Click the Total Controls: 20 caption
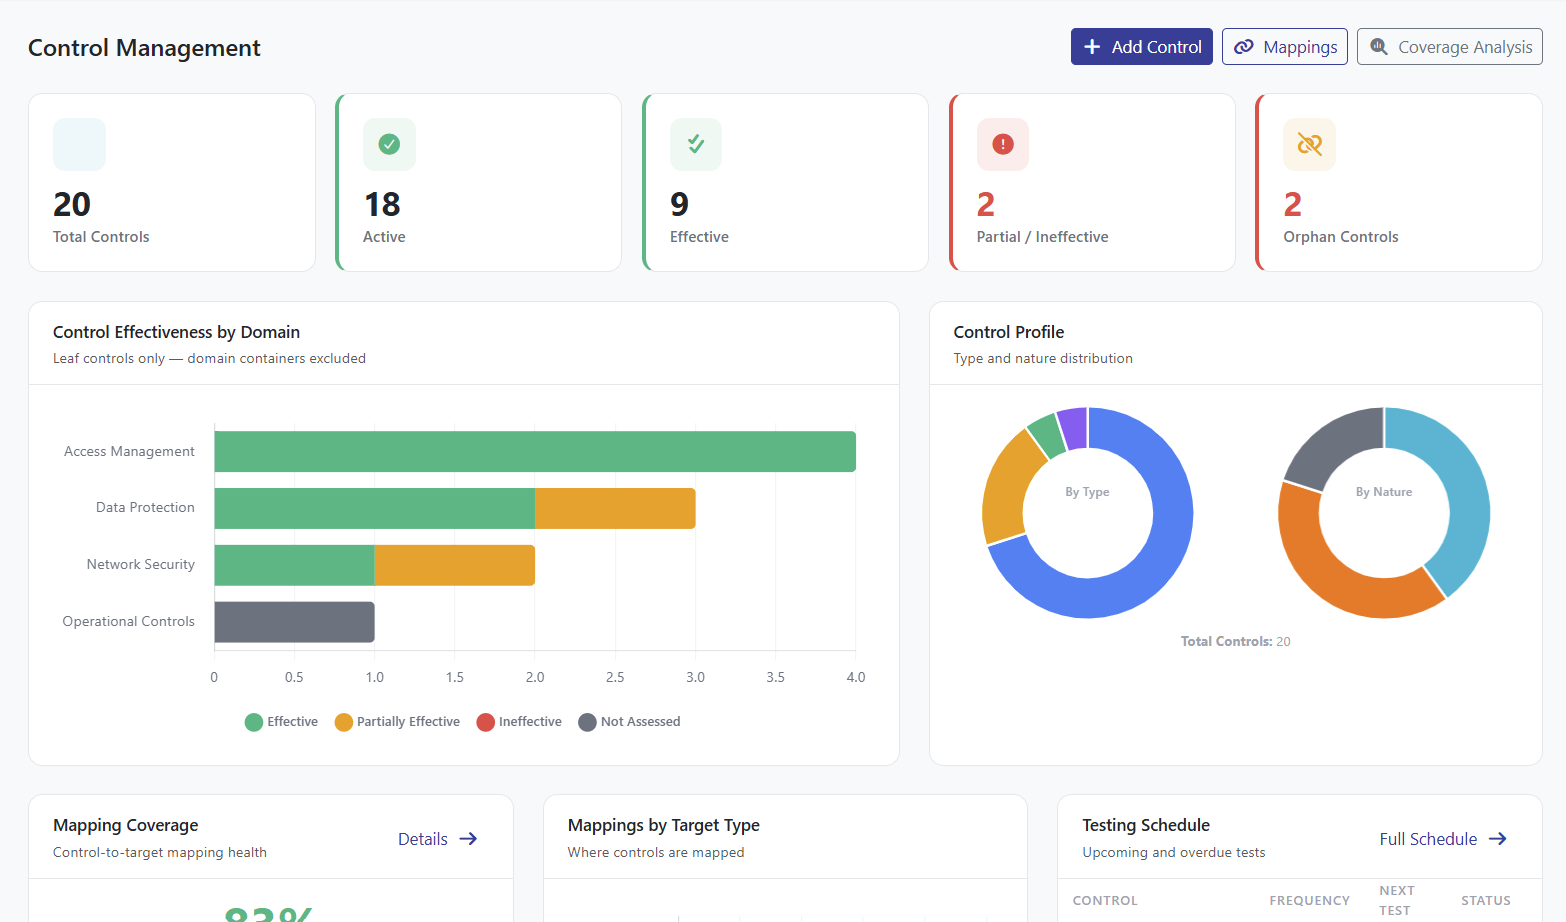1566x922 pixels. point(1236,642)
